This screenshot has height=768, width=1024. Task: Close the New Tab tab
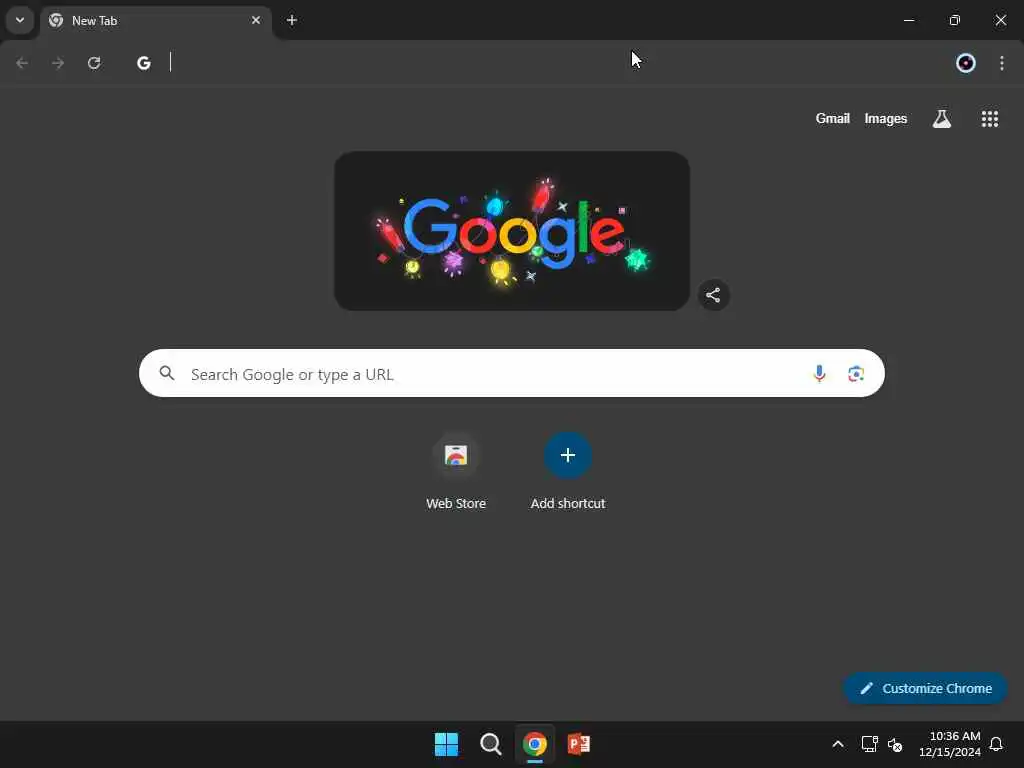click(256, 20)
